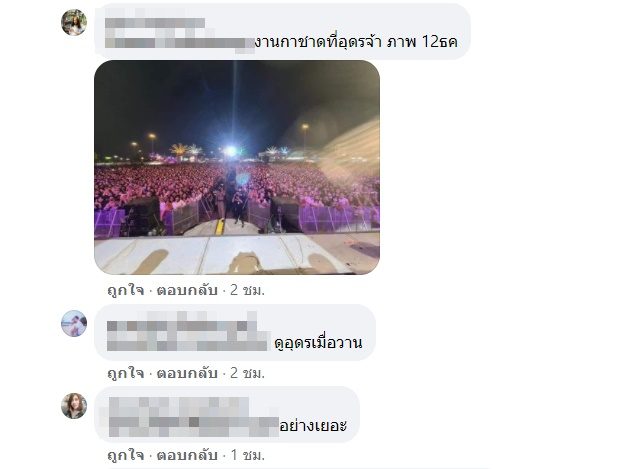This screenshot has width=642, height=469.
Task: Click ตอบกลับ under the concert photo comment
Action: (x=187, y=290)
